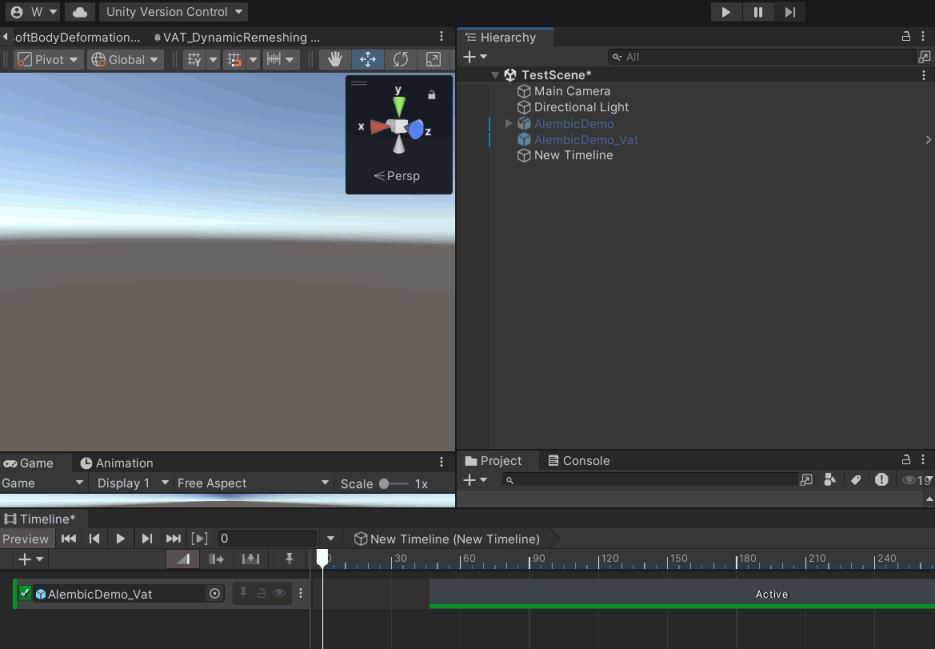Toggle grid snapping magnet icon
This screenshot has height=649, width=935.
234,60
